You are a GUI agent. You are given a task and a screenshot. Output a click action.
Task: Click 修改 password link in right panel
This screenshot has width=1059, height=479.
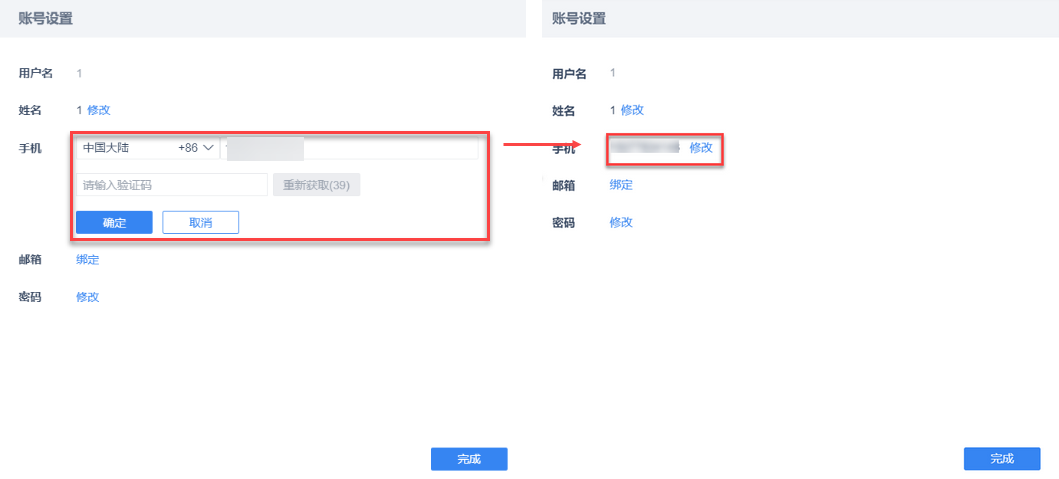point(621,222)
